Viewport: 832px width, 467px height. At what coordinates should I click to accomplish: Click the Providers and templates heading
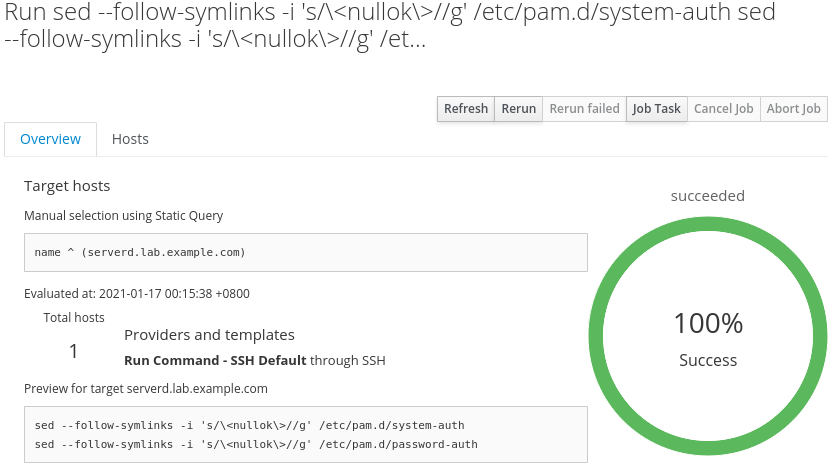point(209,335)
